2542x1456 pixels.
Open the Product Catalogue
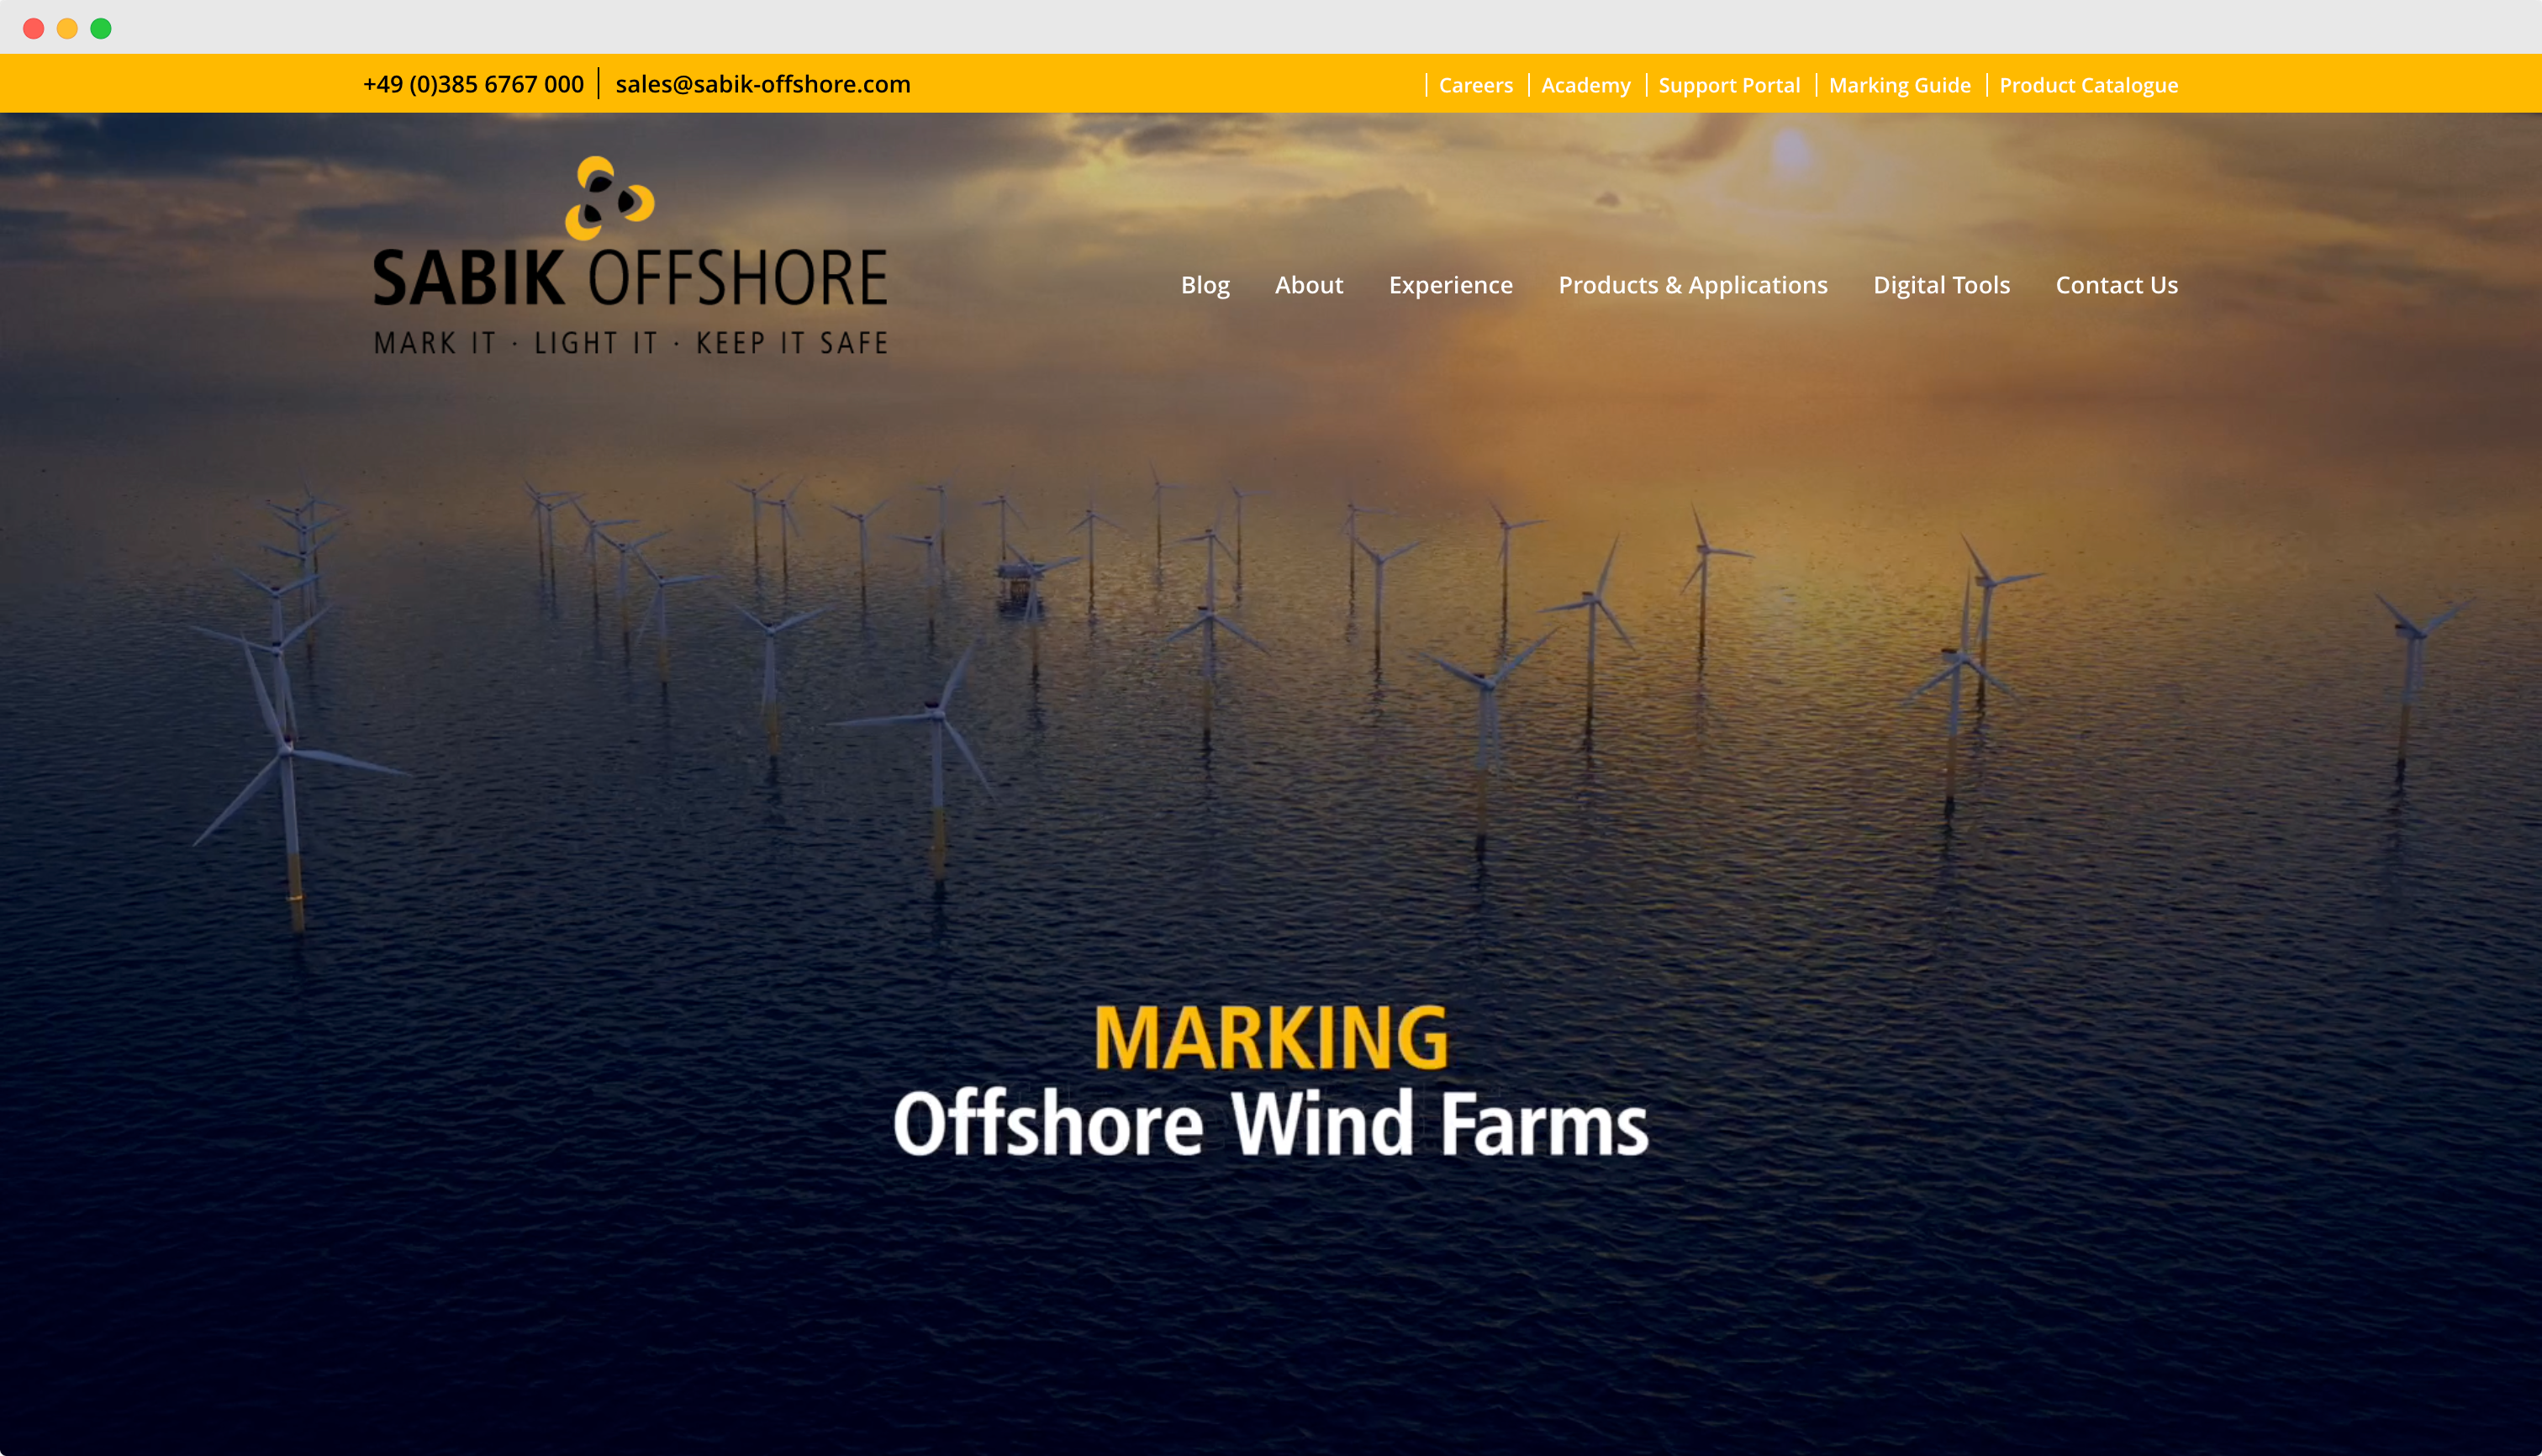[2088, 85]
